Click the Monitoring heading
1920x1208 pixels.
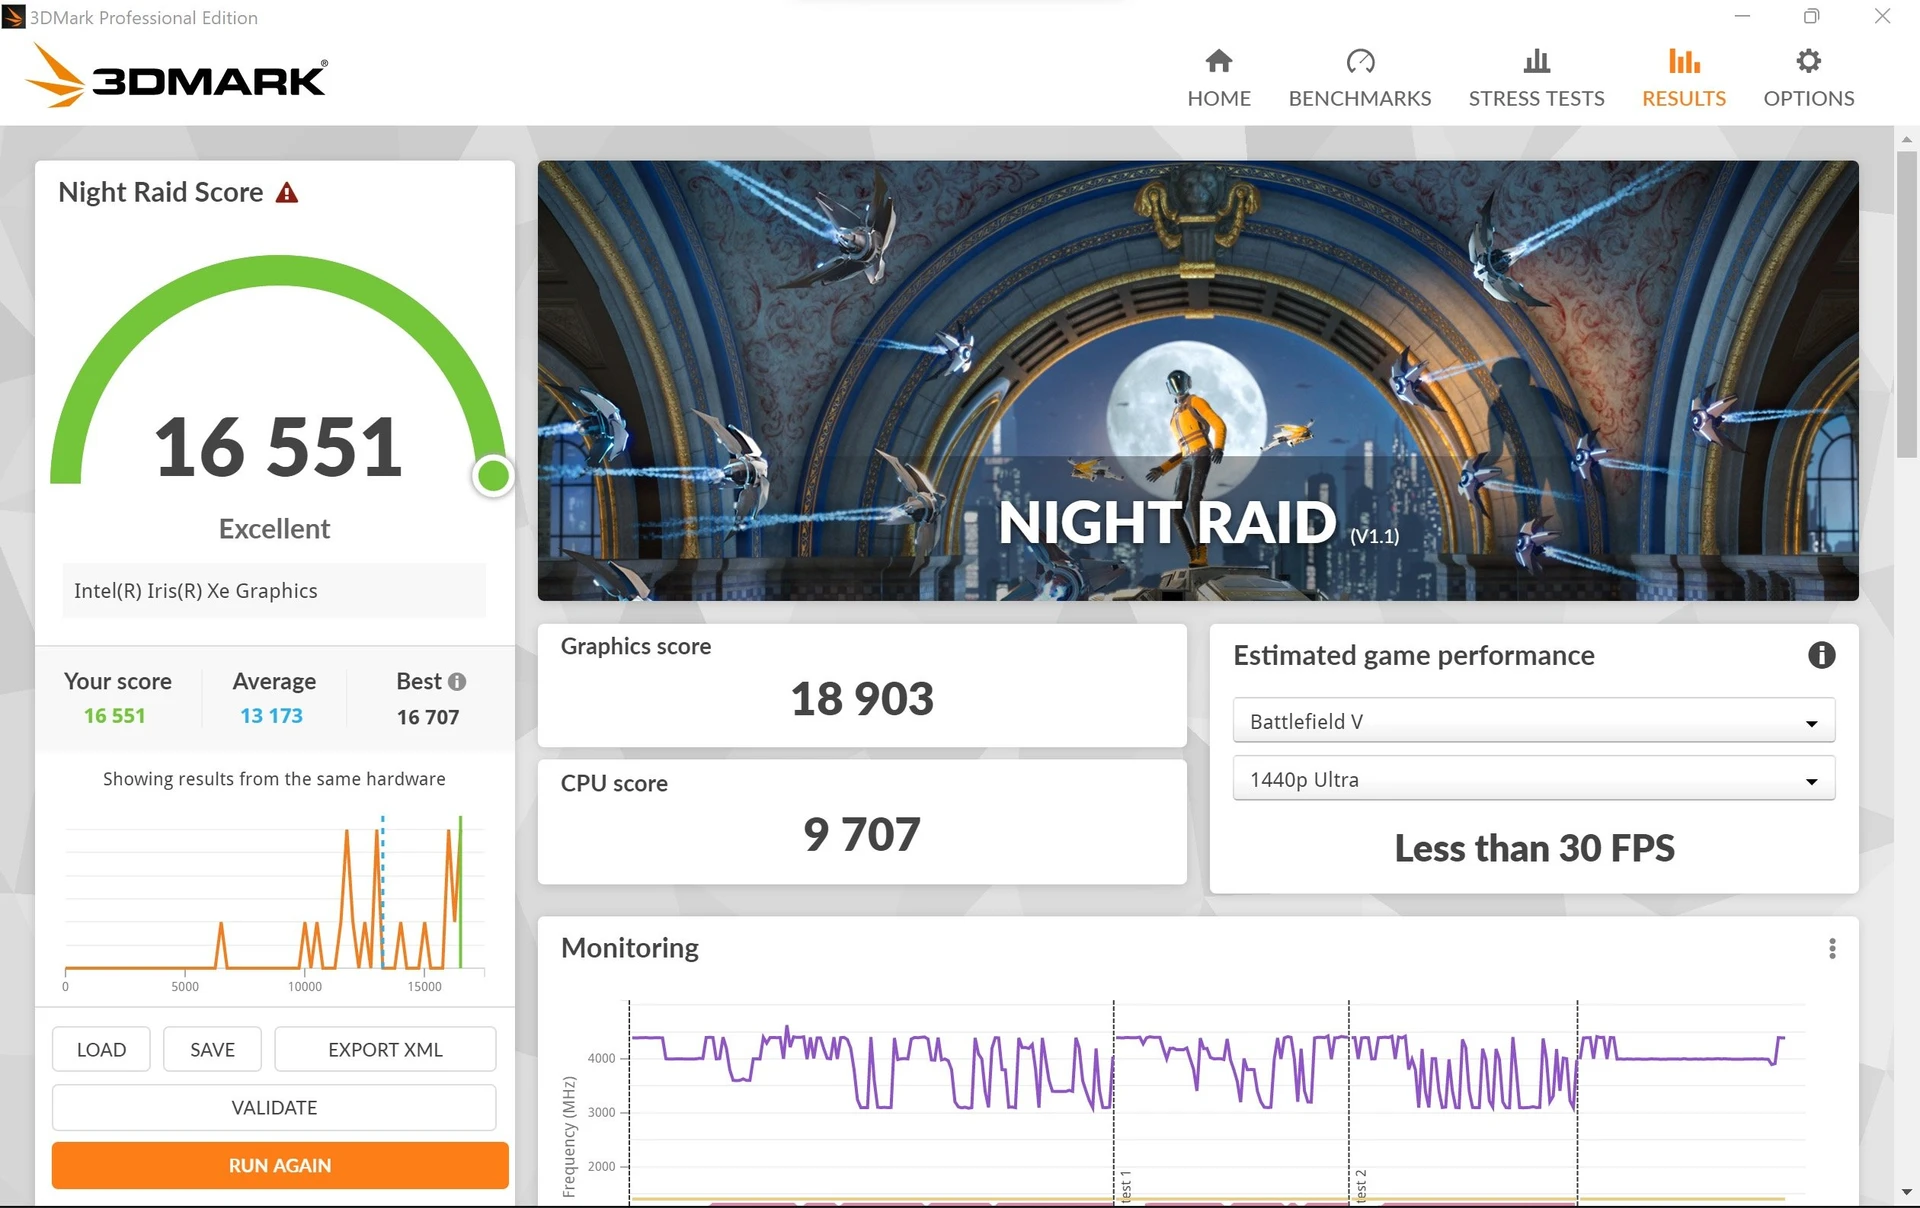point(630,948)
